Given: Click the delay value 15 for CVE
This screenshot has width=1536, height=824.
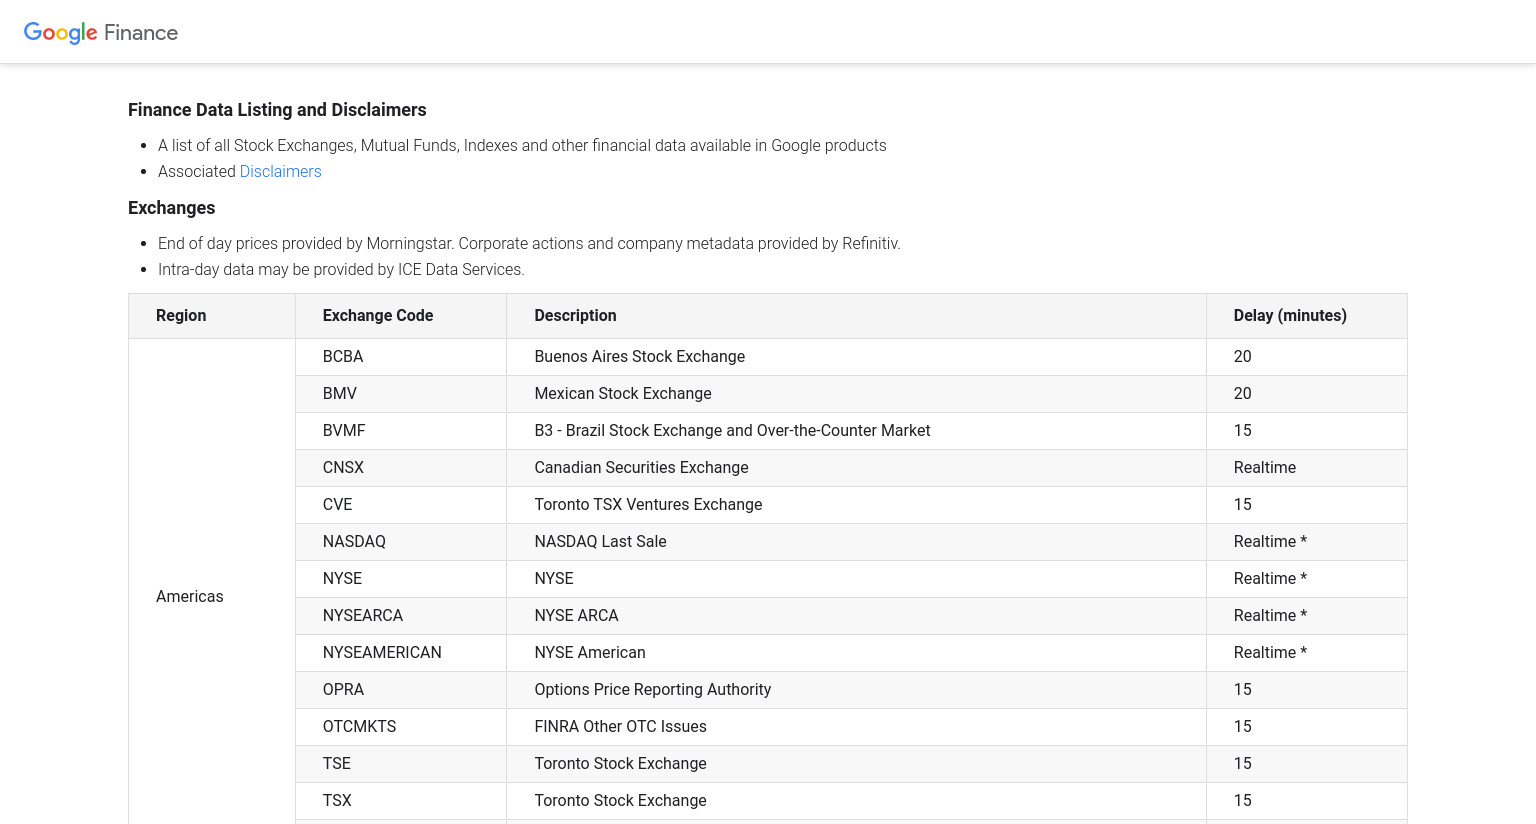Looking at the screenshot, I should 1242,504.
